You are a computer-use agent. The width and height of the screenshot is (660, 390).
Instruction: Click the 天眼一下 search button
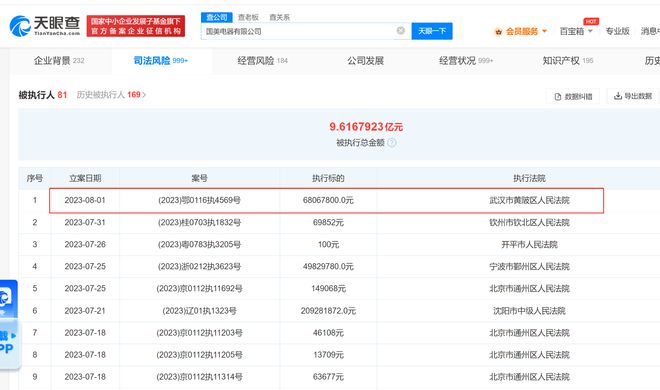tap(432, 31)
